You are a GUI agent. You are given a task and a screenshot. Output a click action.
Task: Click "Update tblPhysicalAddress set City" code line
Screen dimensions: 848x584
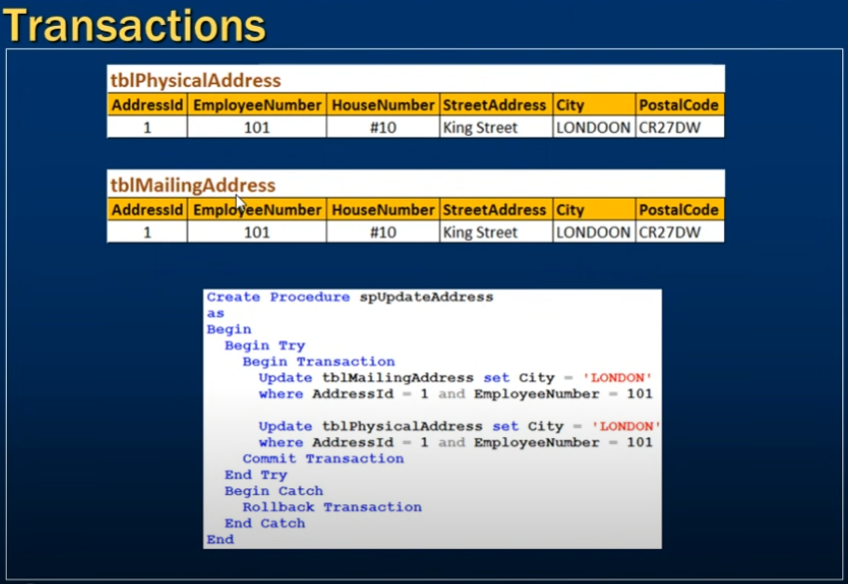click(460, 426)
